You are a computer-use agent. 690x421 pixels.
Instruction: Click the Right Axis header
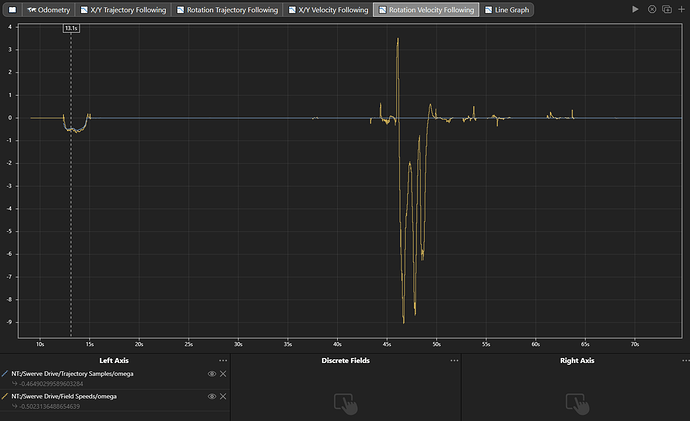pos(577,360)
